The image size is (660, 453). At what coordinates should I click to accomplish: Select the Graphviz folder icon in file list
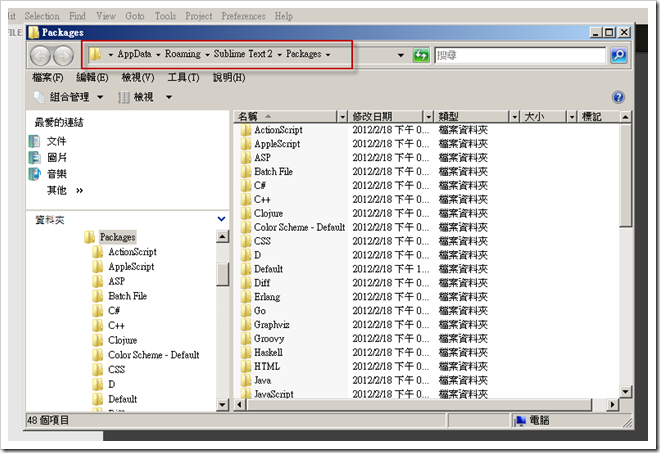pos(246,324)
